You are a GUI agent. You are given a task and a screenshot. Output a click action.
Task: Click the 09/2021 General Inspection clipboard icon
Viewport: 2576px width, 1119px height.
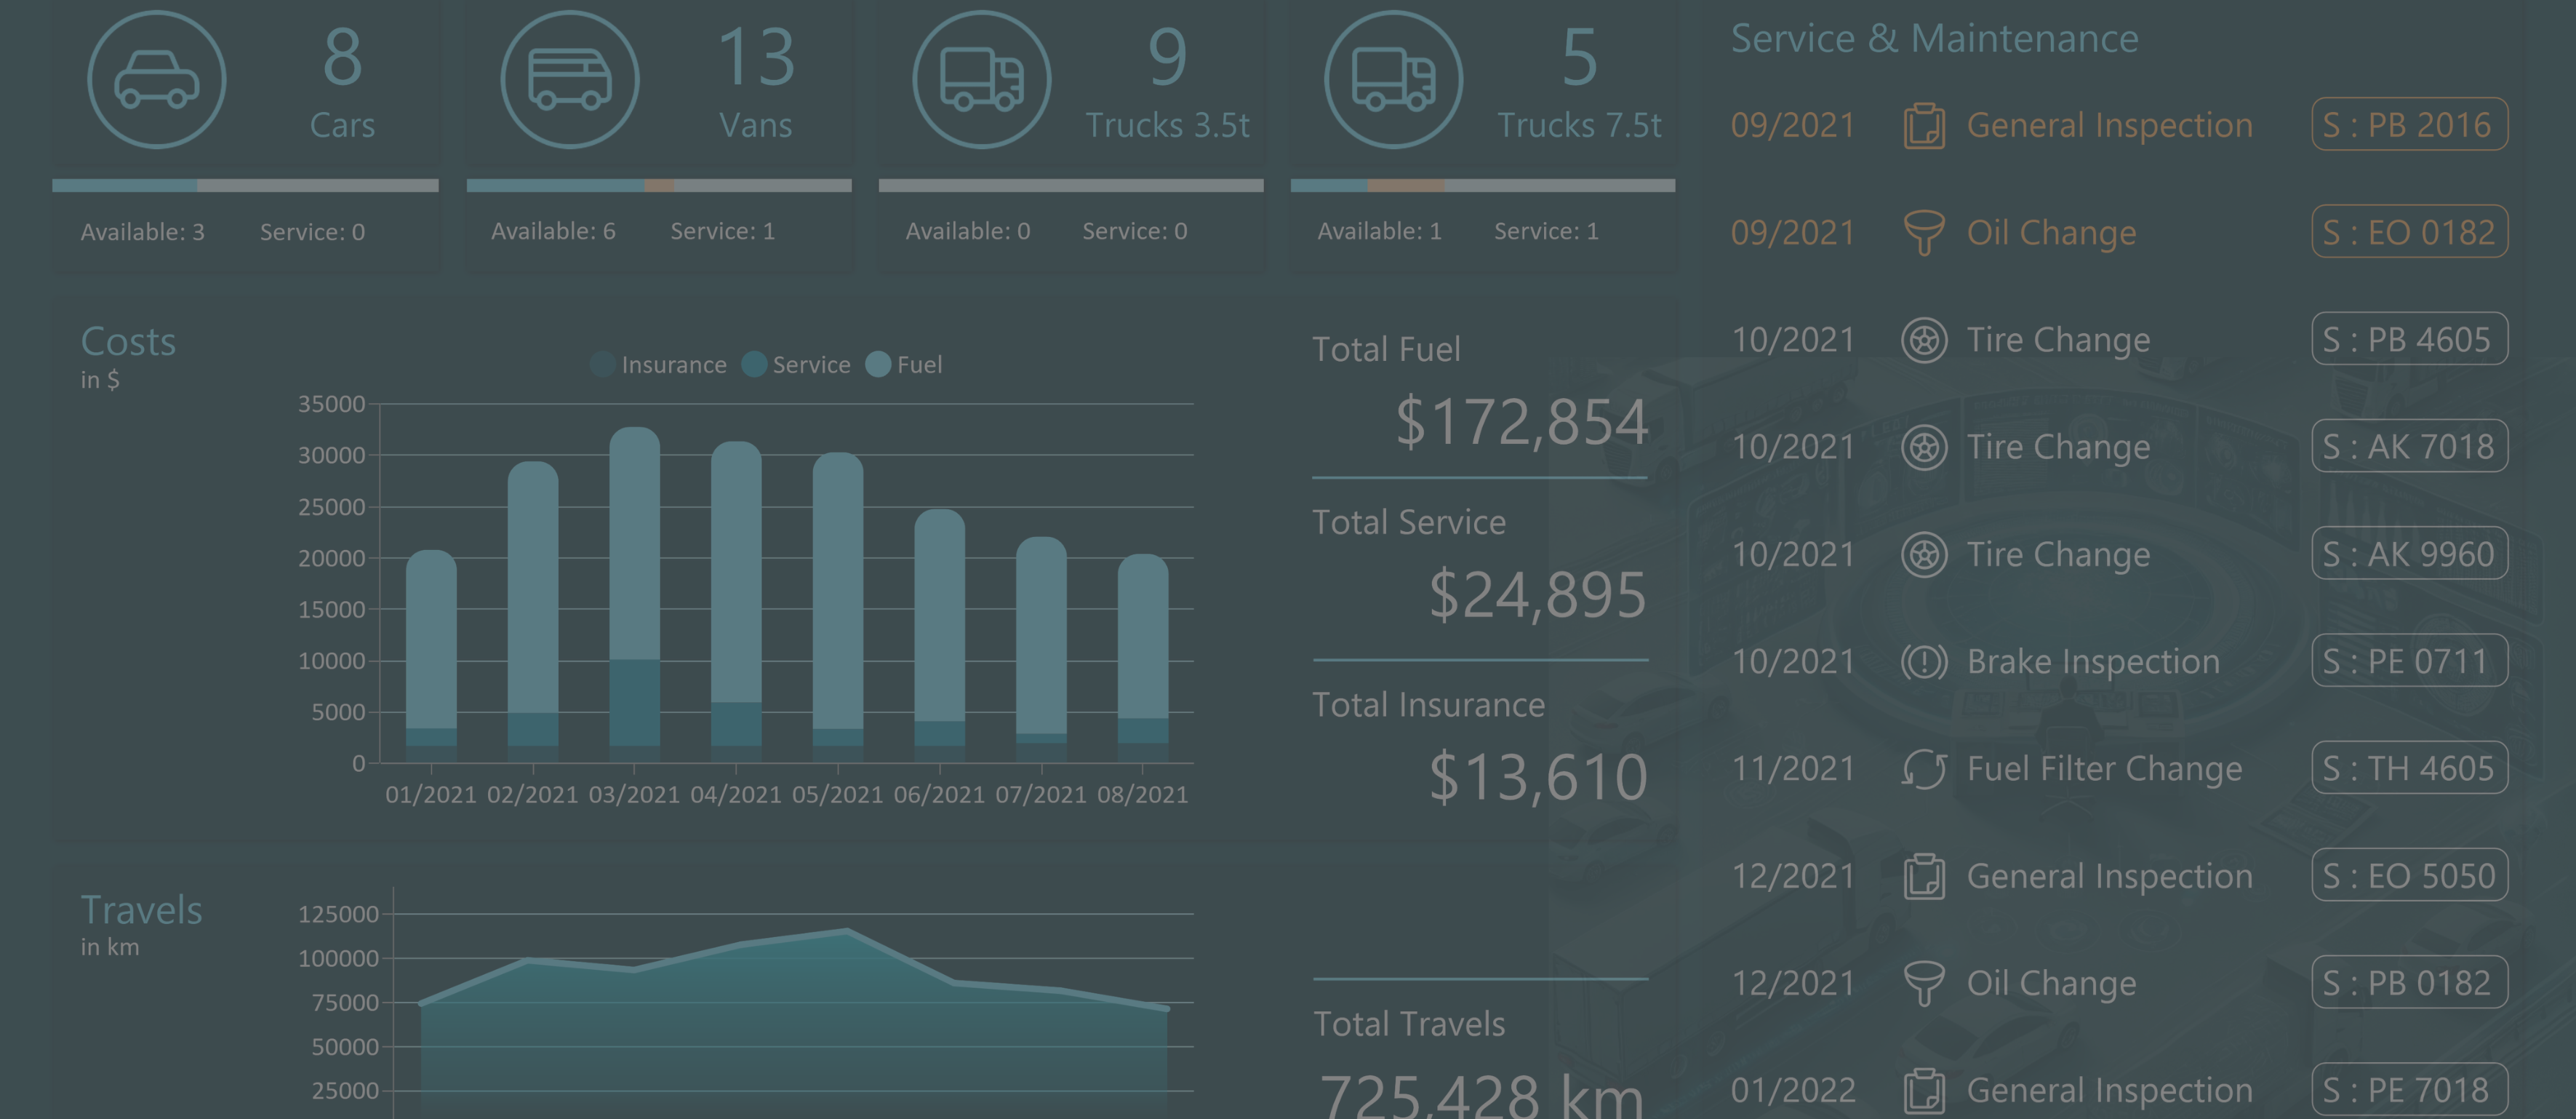(x=1923, y=126)
